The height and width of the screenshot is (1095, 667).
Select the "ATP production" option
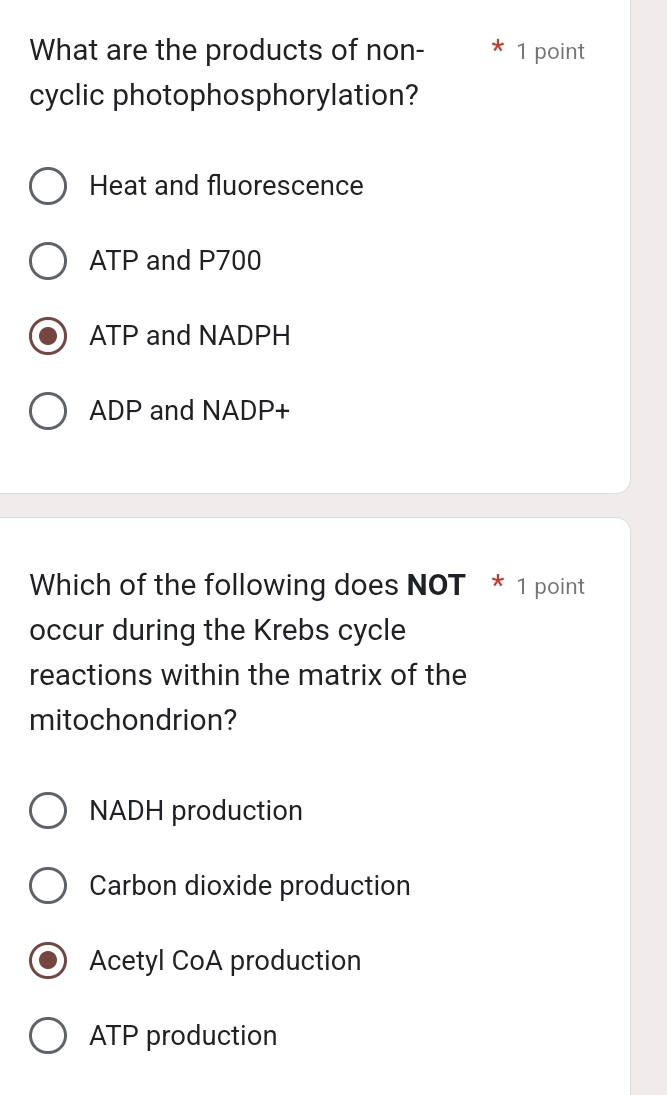pyautogui.click(x=48, y=1035)
